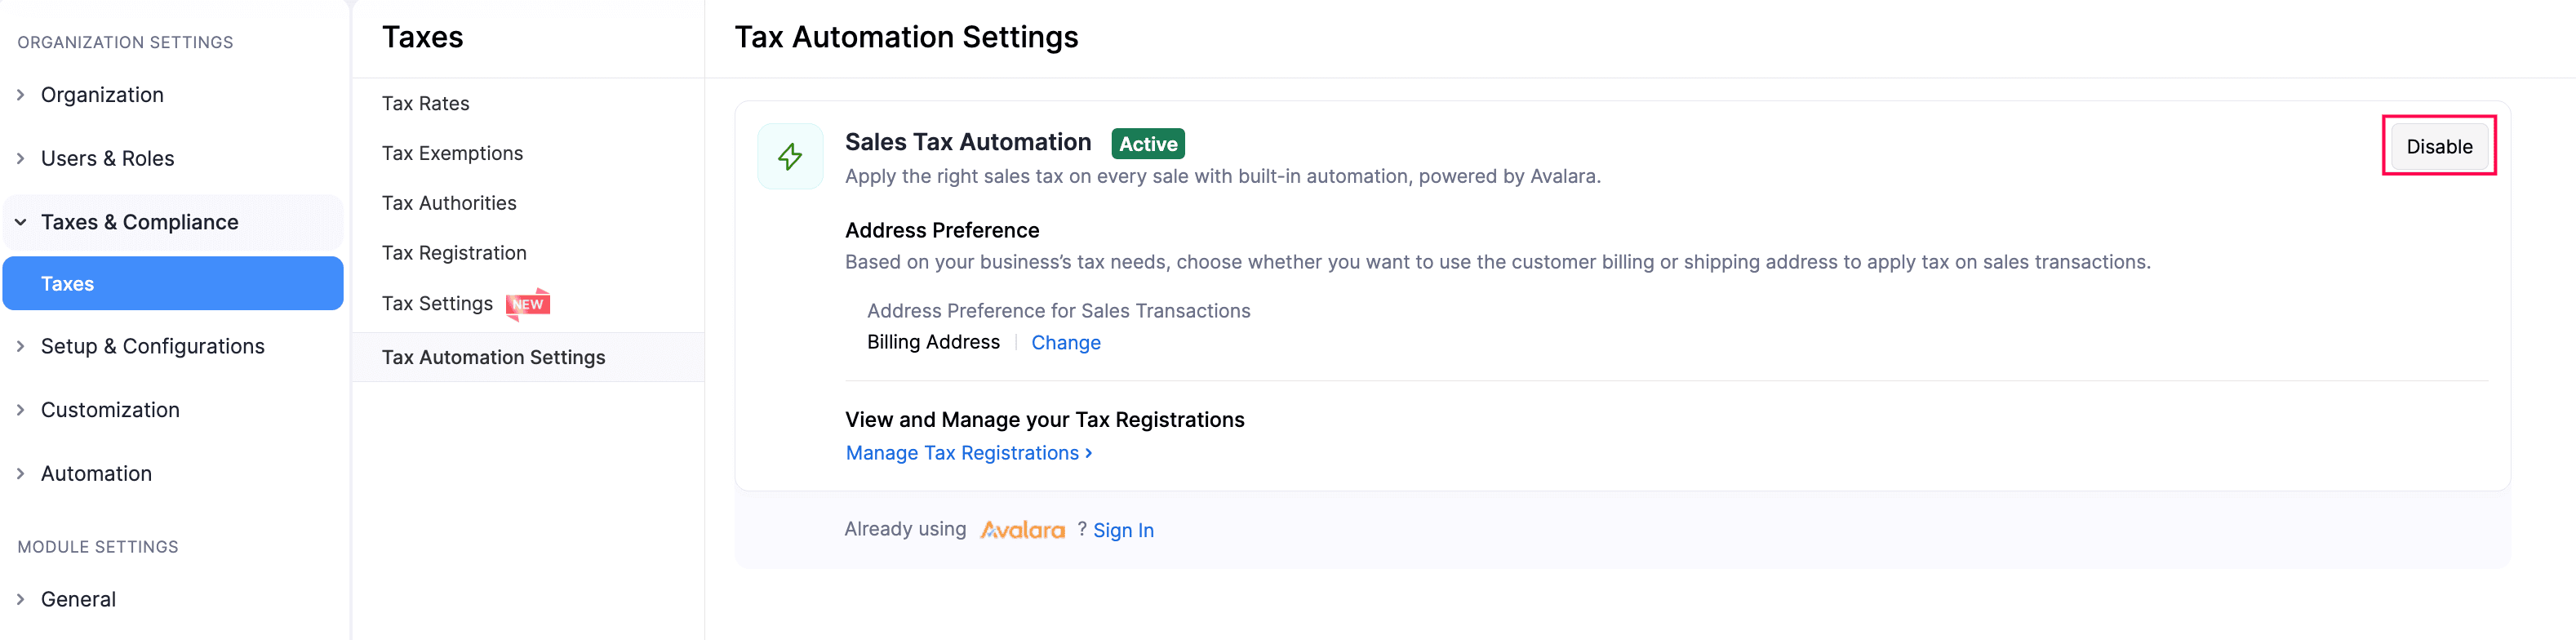Open the Tax Exemptions page
The image size is (2576, 640).
point(452,154)
